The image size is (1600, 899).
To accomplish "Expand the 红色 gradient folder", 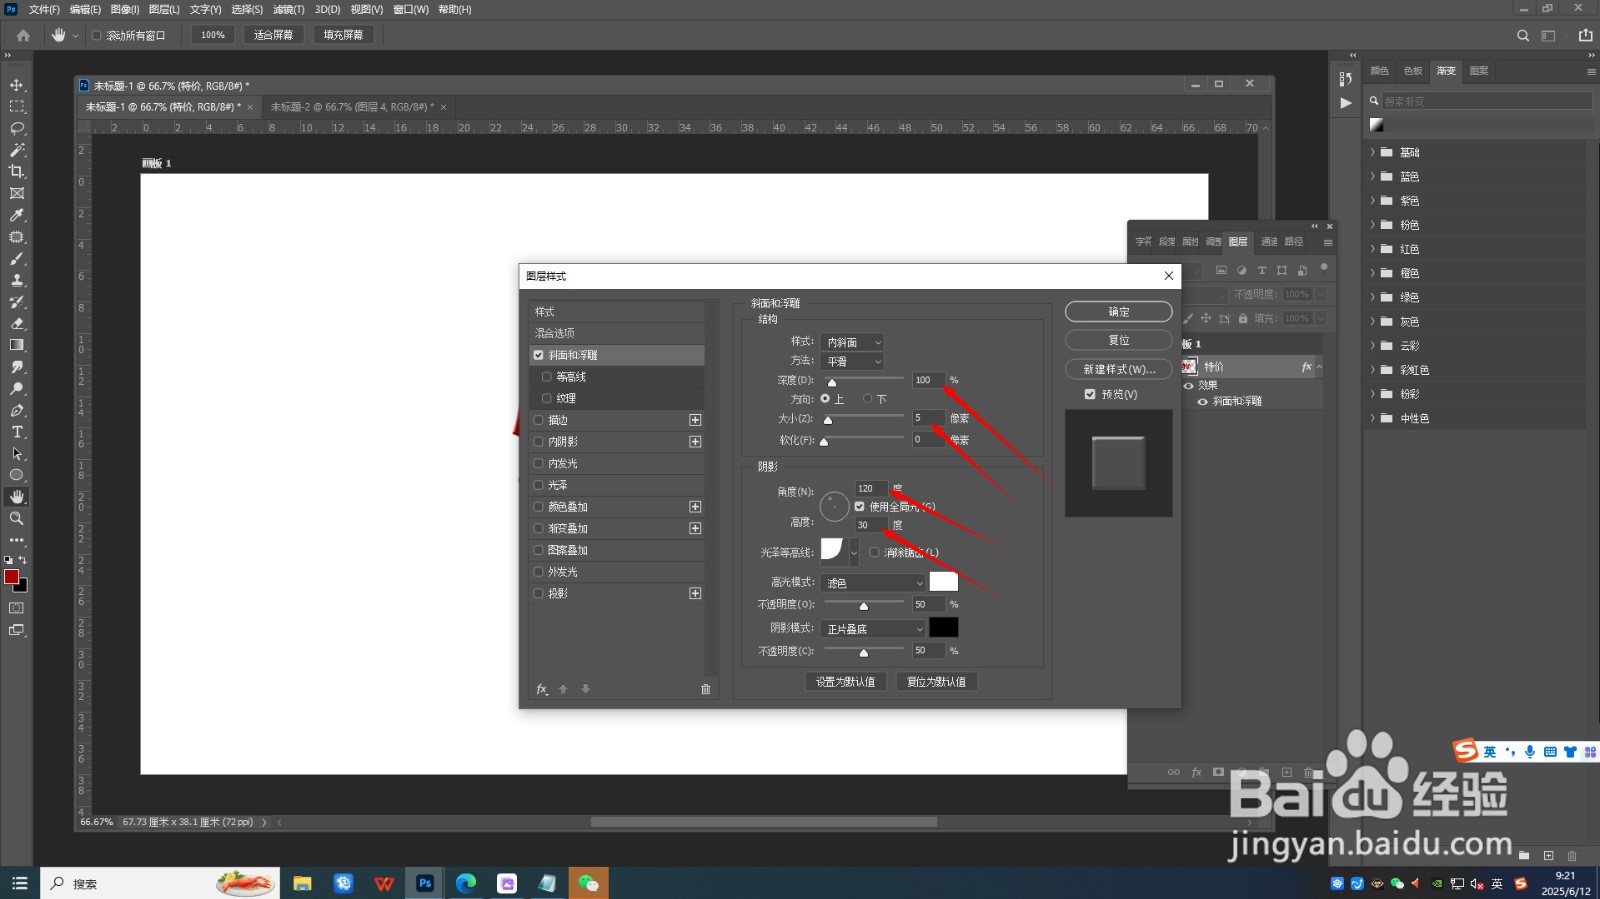I will 1373,249.
